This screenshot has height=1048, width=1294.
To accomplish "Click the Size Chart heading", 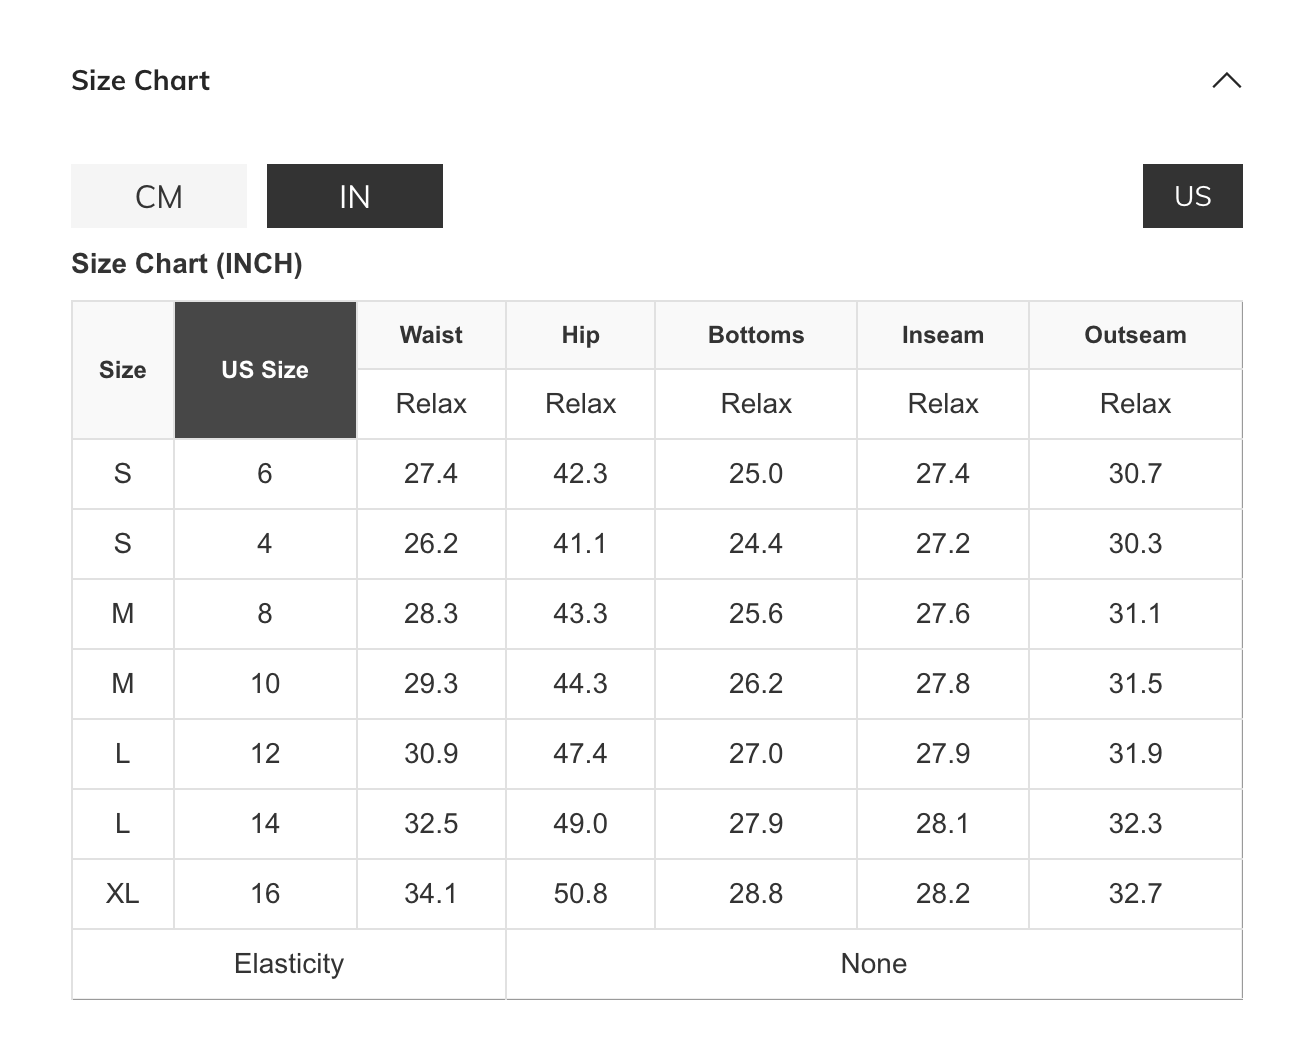I will click(141, 81).
